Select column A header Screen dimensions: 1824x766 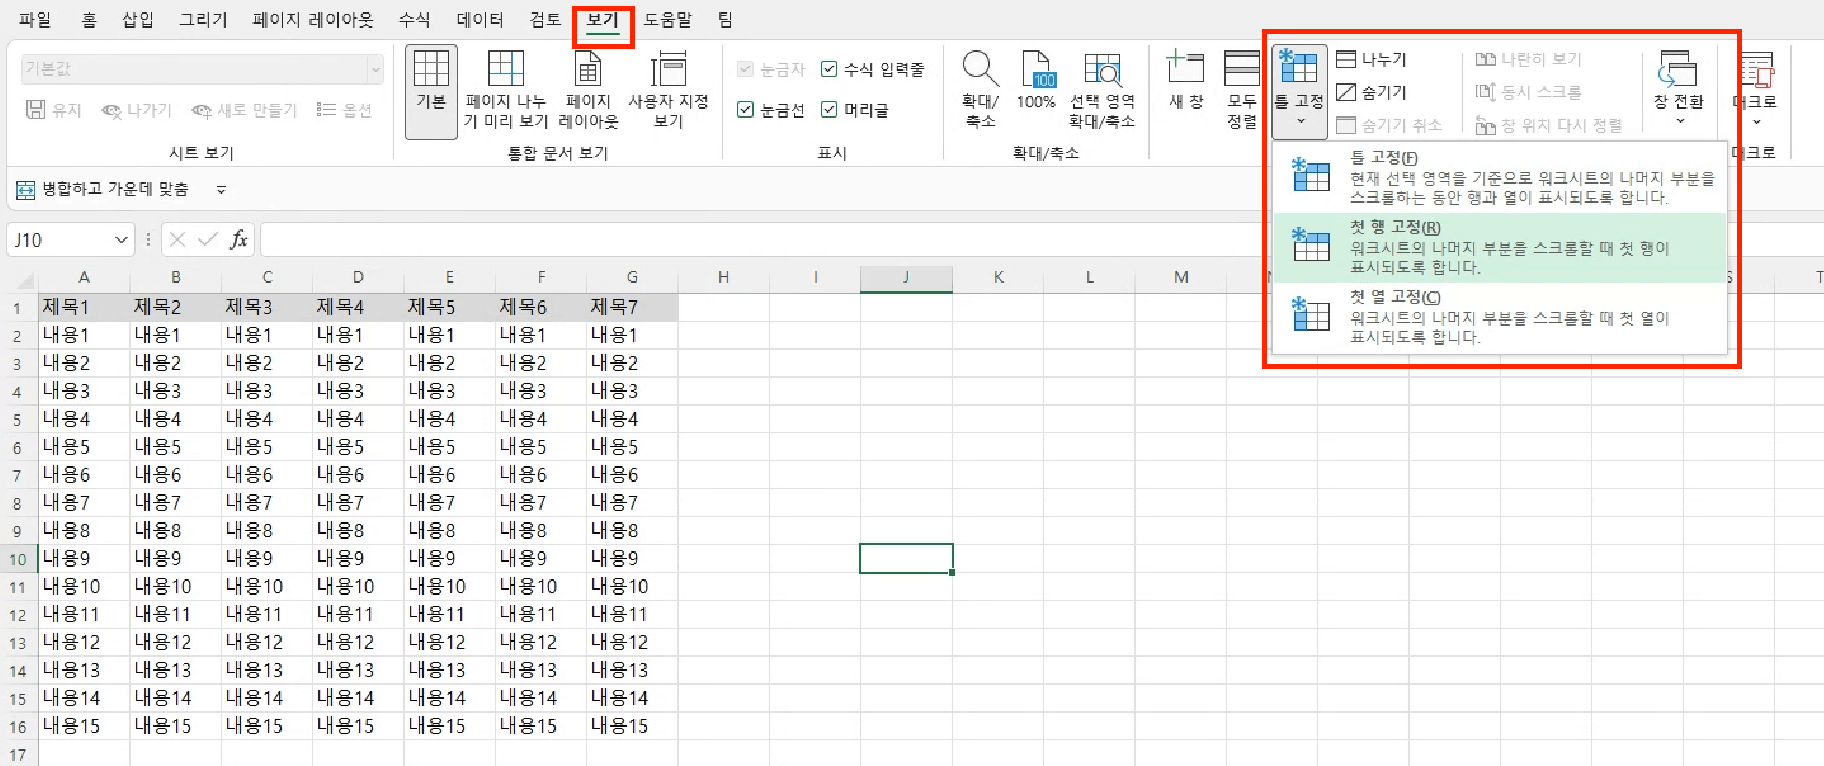(x=84, y=277)
